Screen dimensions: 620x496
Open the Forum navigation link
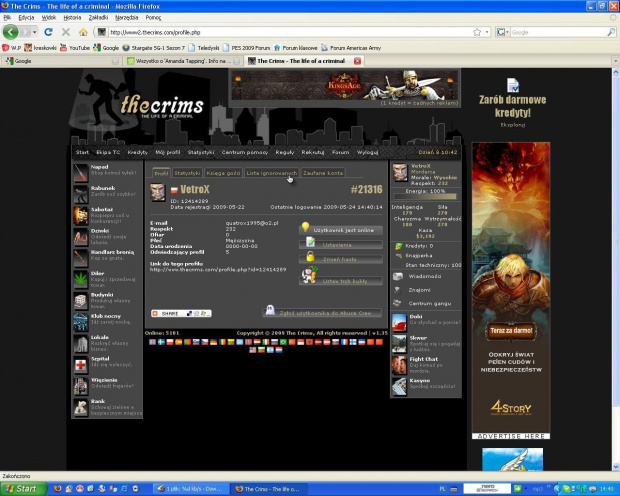coord(340,152)
